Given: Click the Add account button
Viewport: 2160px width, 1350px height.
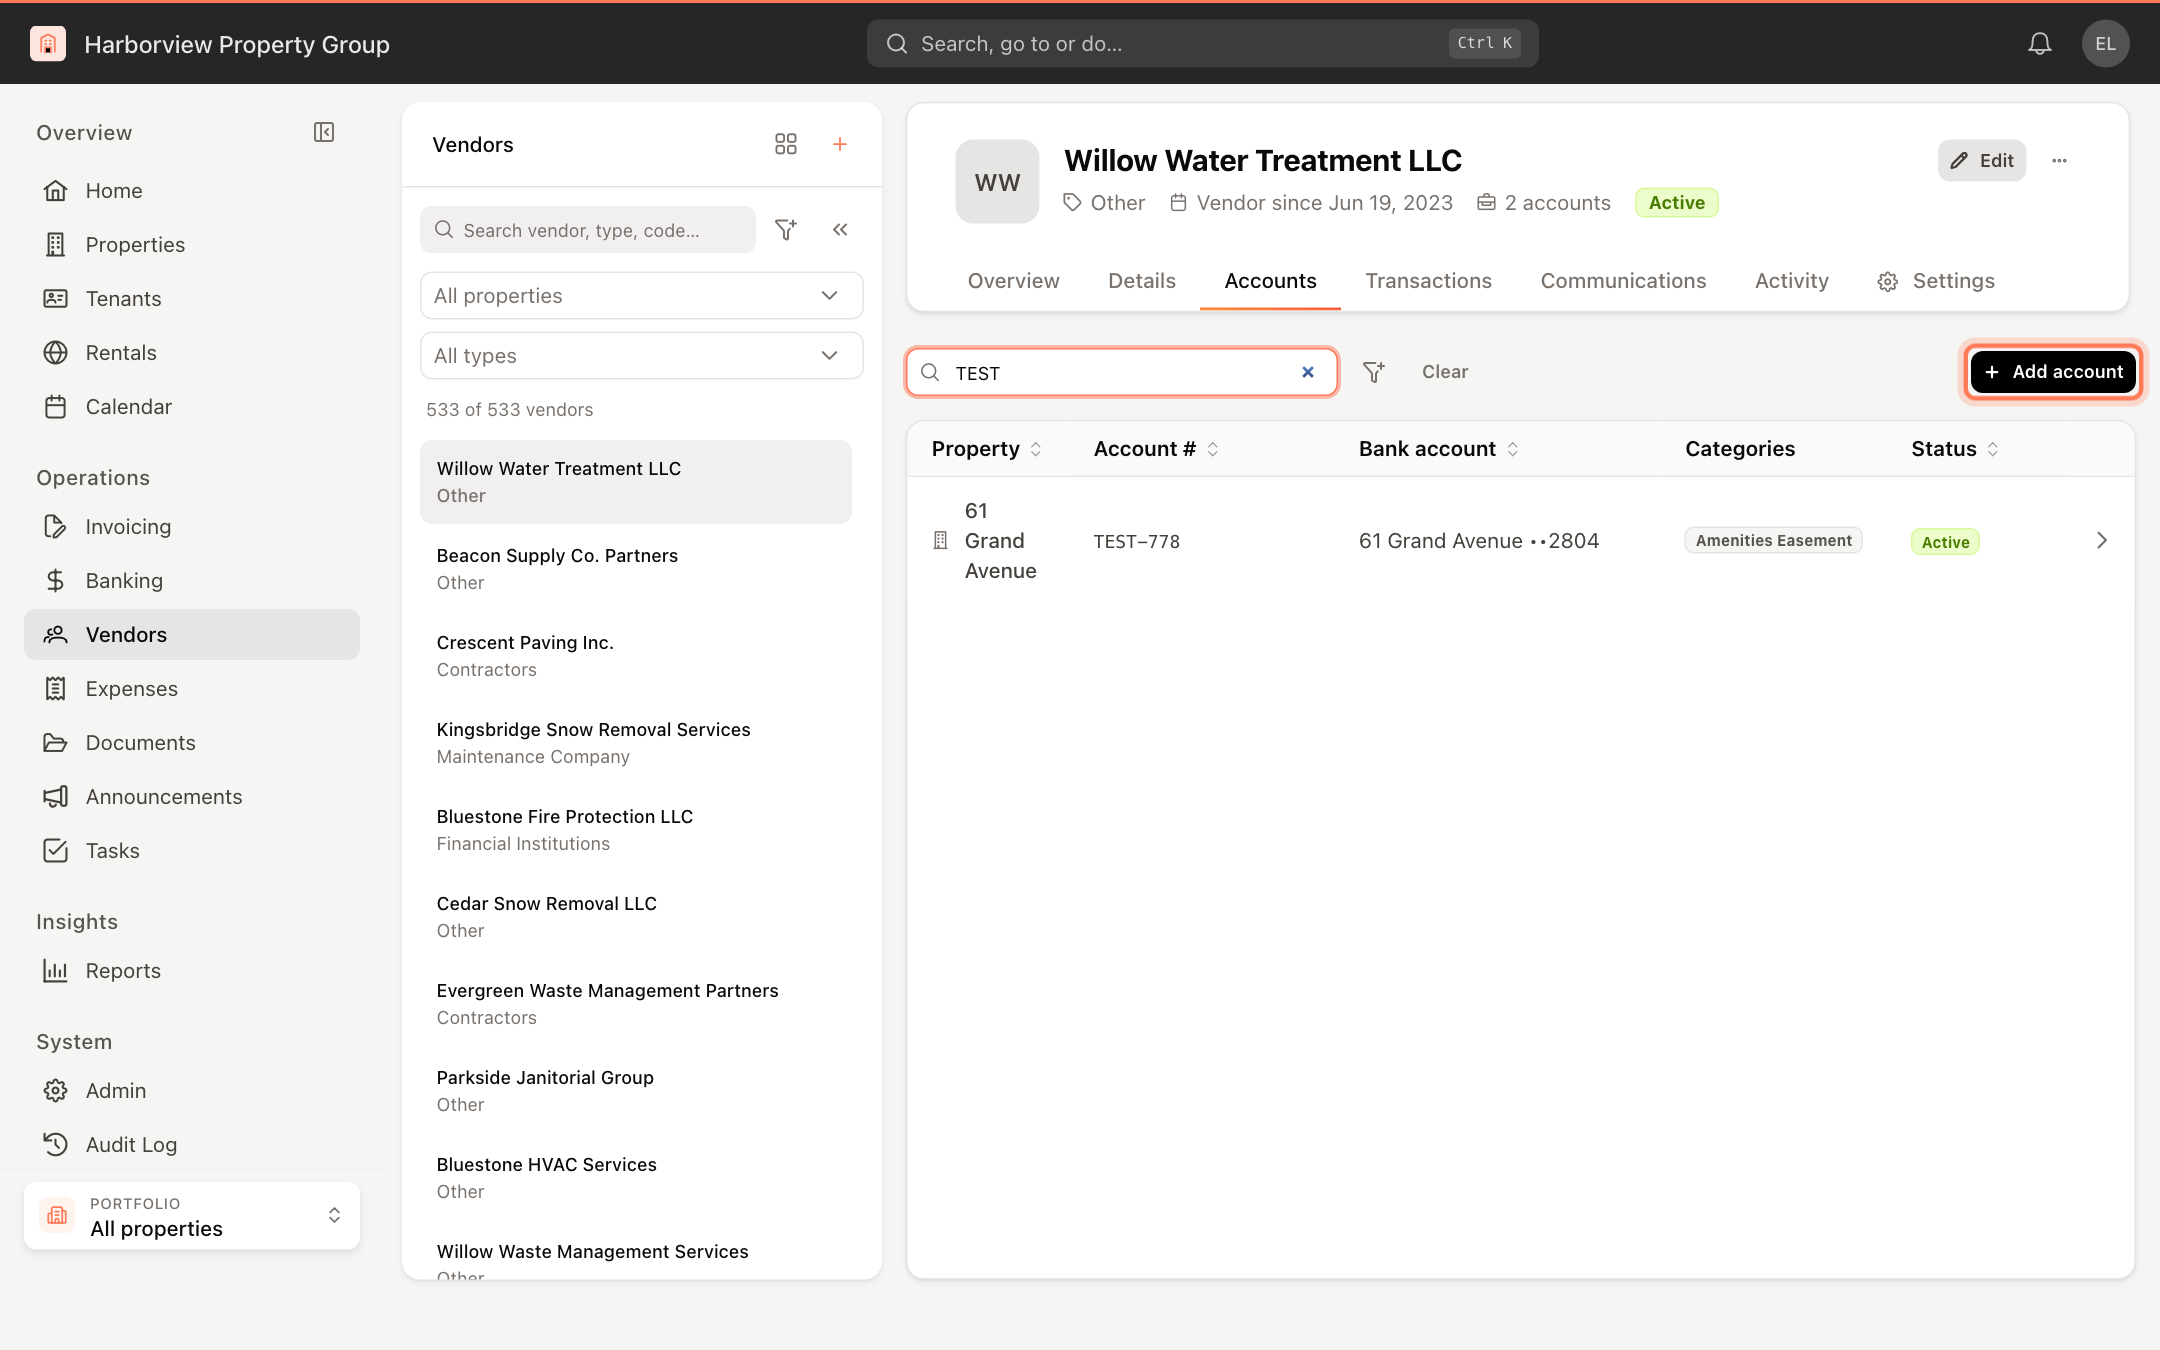Looking at the screenshot, I should (2053, 372).
